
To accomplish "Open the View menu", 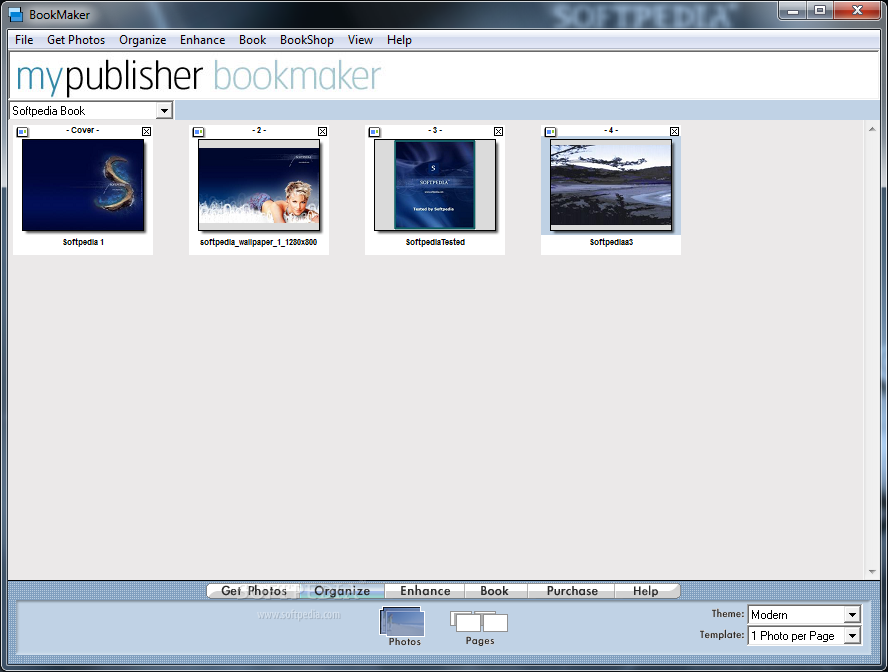I will 360,40.
